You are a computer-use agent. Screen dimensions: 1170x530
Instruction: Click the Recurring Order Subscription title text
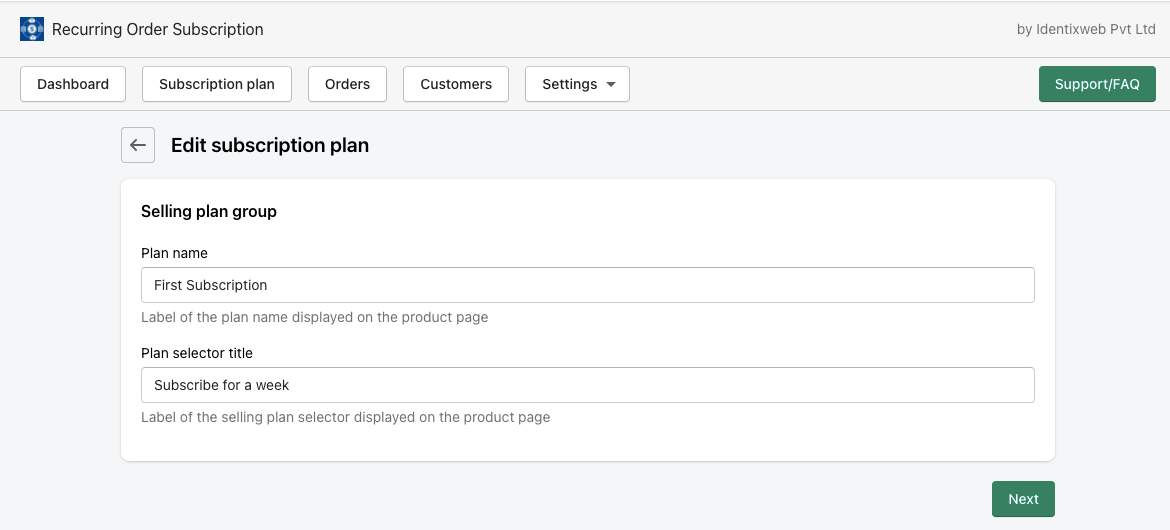coord(158,30)
